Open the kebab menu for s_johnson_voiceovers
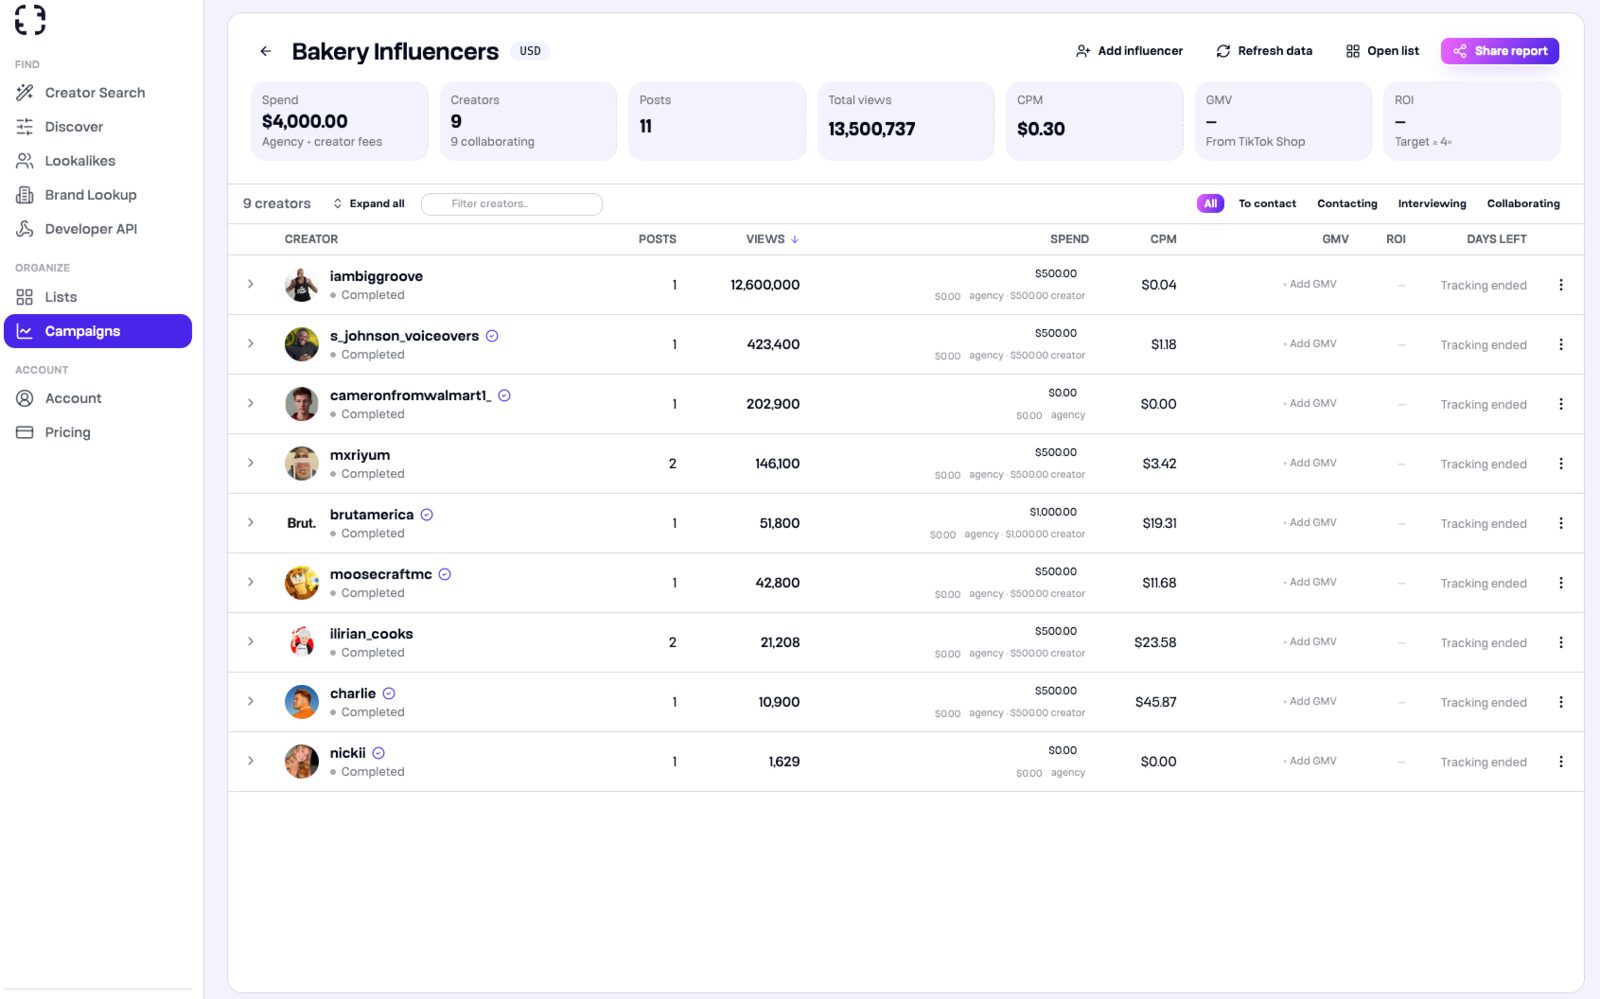Image resolution: width=1600 pixels, height=999 pixels. [1560, 344]
